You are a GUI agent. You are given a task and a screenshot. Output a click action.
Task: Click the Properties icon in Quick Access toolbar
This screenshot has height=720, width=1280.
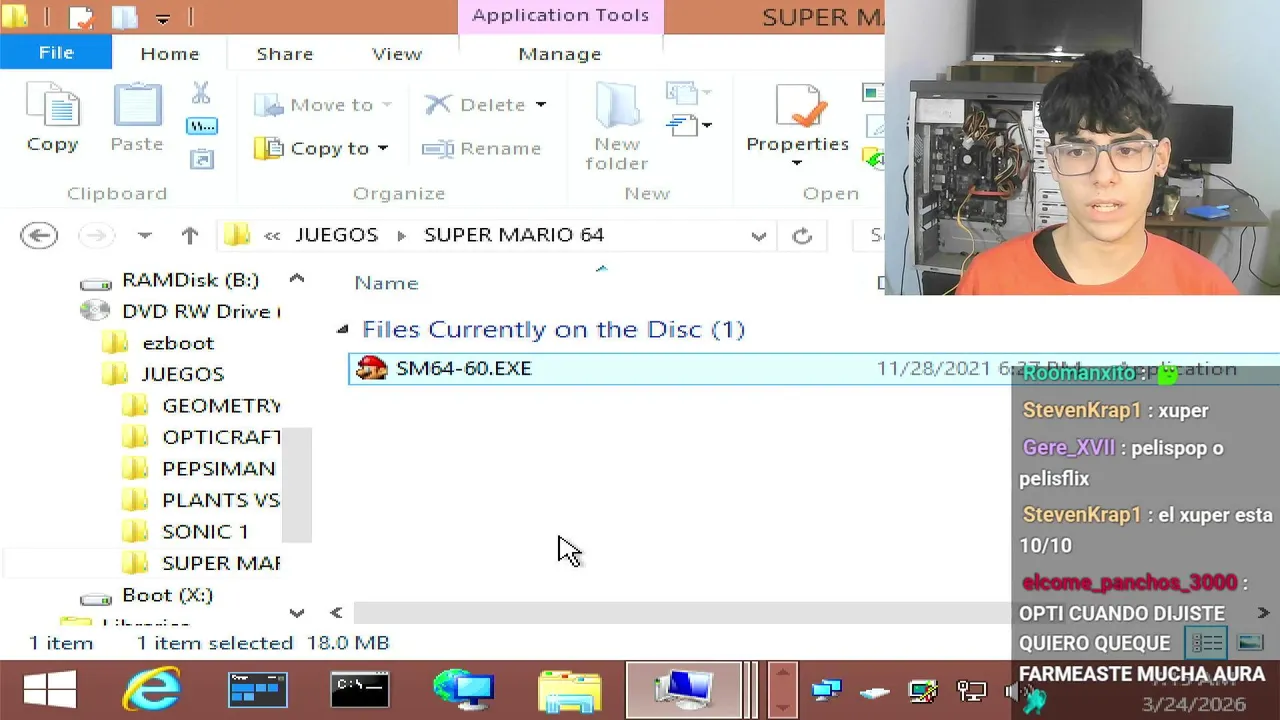pos(80,17)
